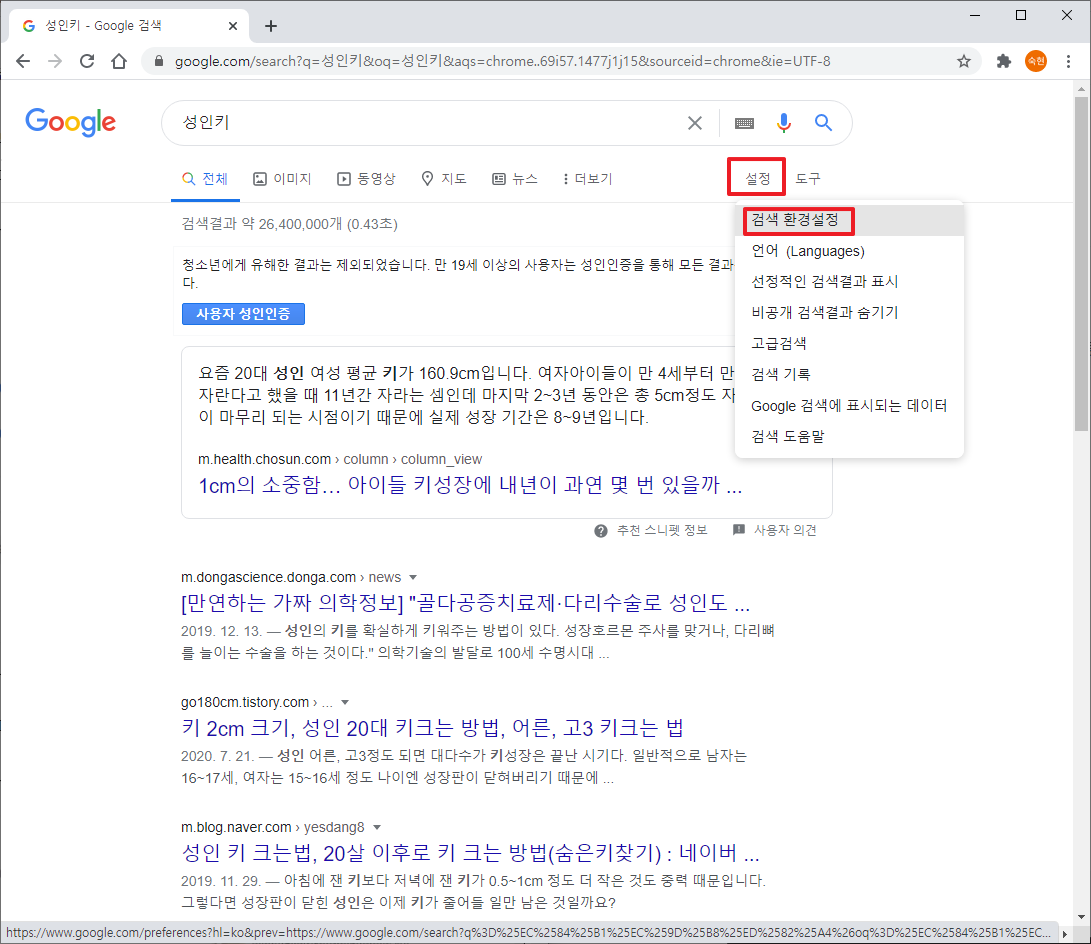Choose 언어 (Languages) from the menu

point(849,251)
